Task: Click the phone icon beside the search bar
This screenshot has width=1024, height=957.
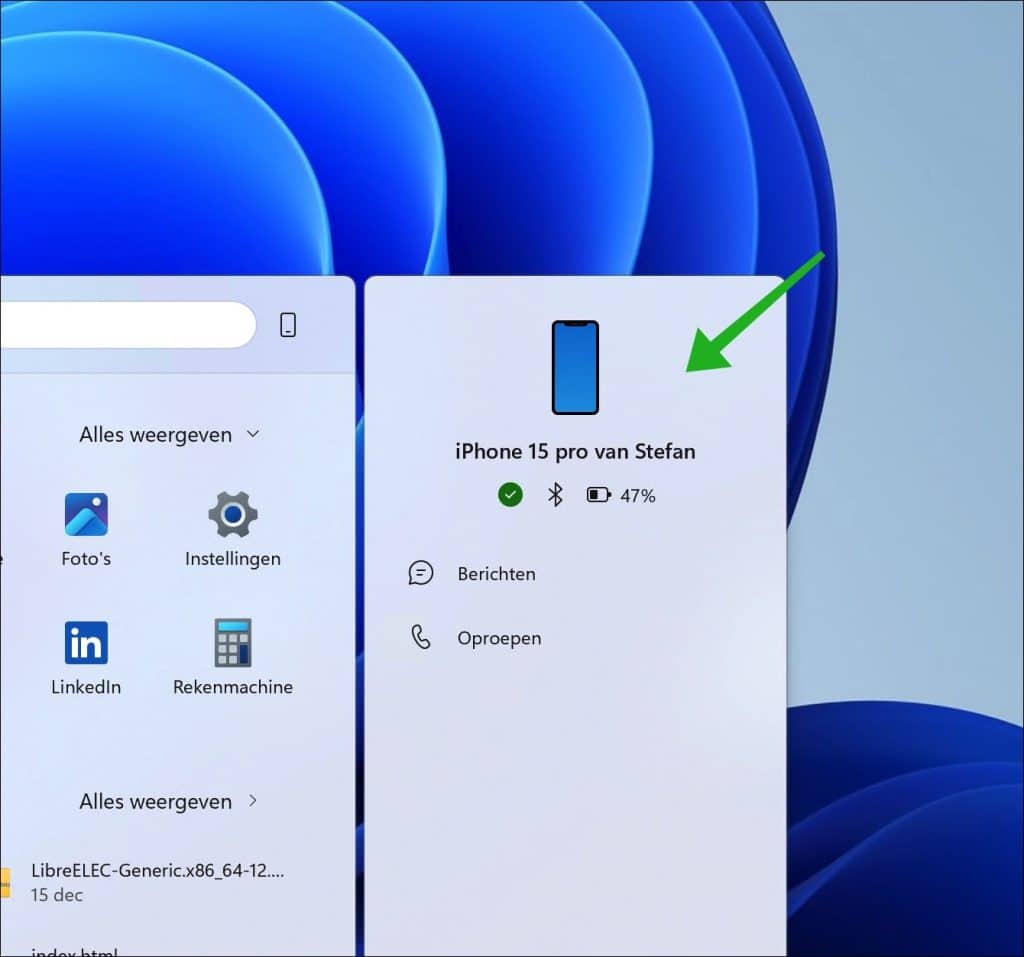Action: (x=288, y=324)
